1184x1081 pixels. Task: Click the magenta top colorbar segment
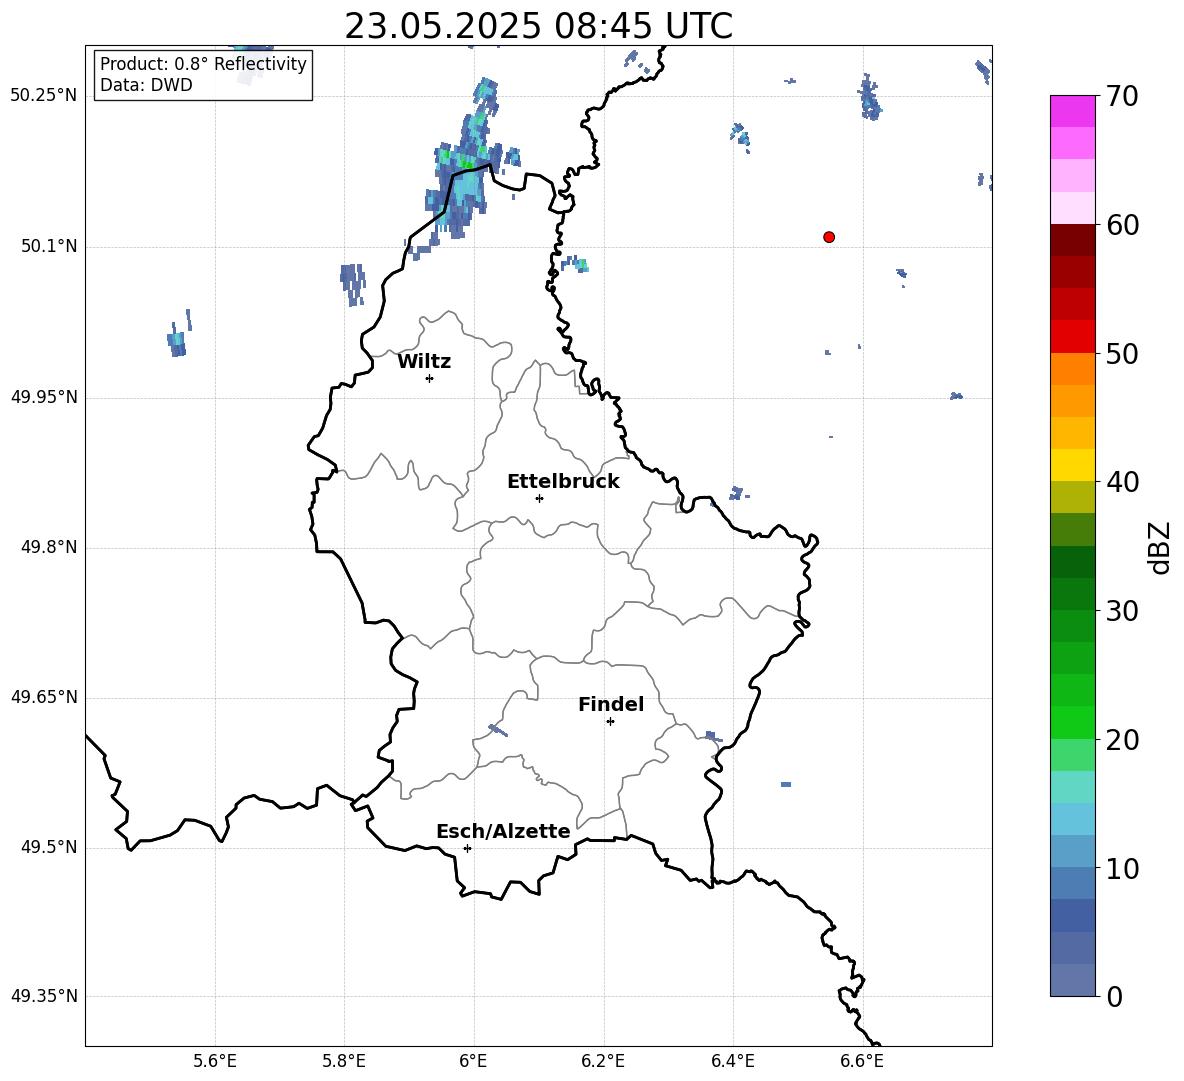1073,112
